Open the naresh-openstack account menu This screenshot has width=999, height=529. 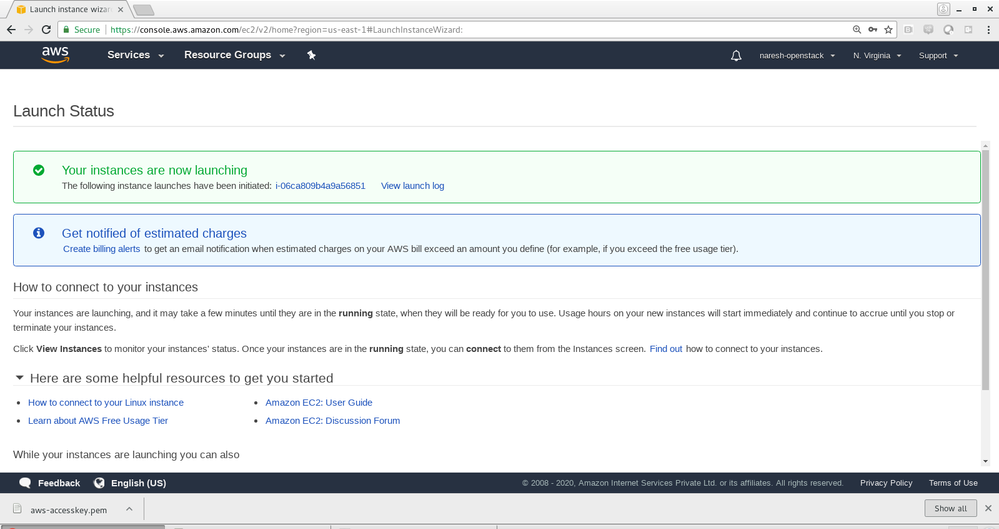pyautogui.click(x=795, y=56)
